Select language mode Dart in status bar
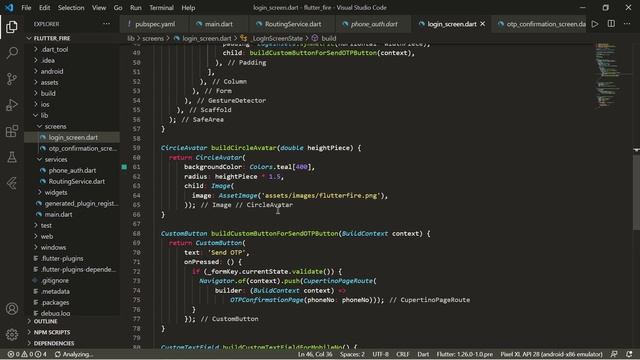Viewport: 640px width, 360px height. click(x=423, y=354)
